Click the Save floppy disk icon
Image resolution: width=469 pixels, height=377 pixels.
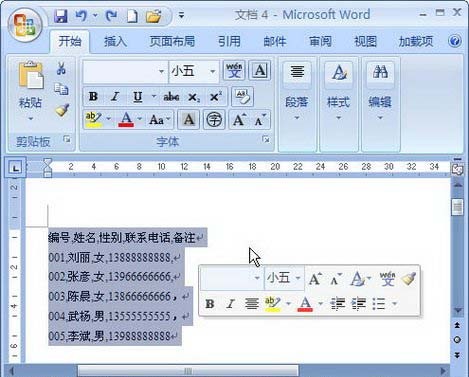point(61,16)
